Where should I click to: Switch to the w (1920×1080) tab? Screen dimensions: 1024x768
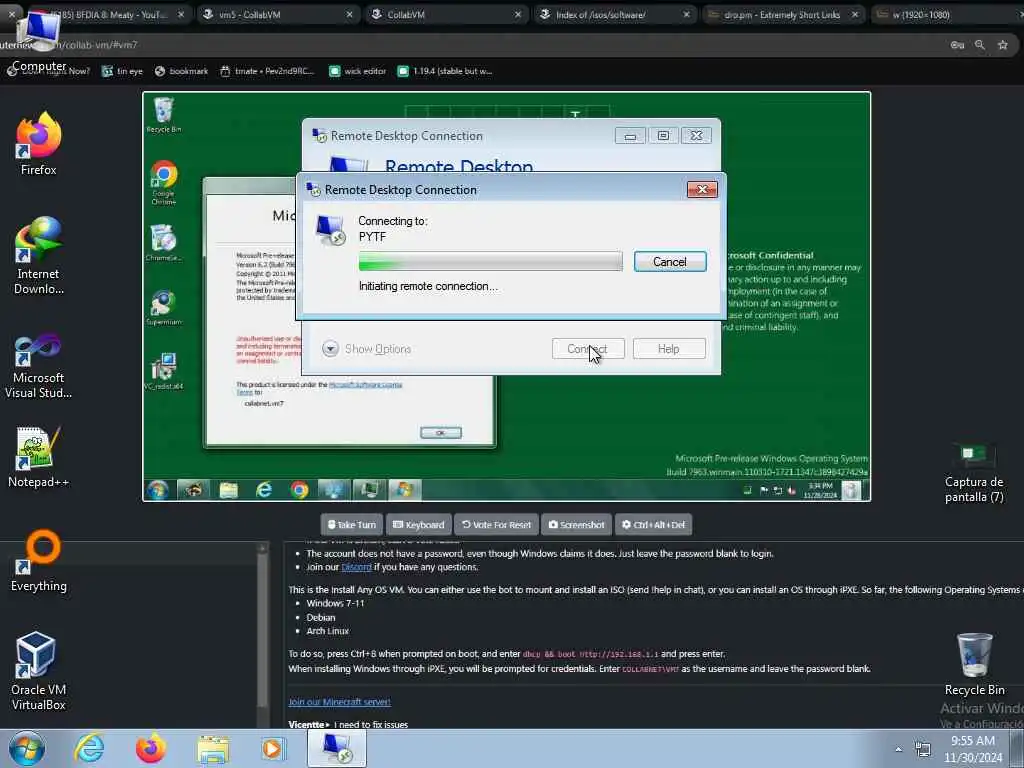click(947, 14)
